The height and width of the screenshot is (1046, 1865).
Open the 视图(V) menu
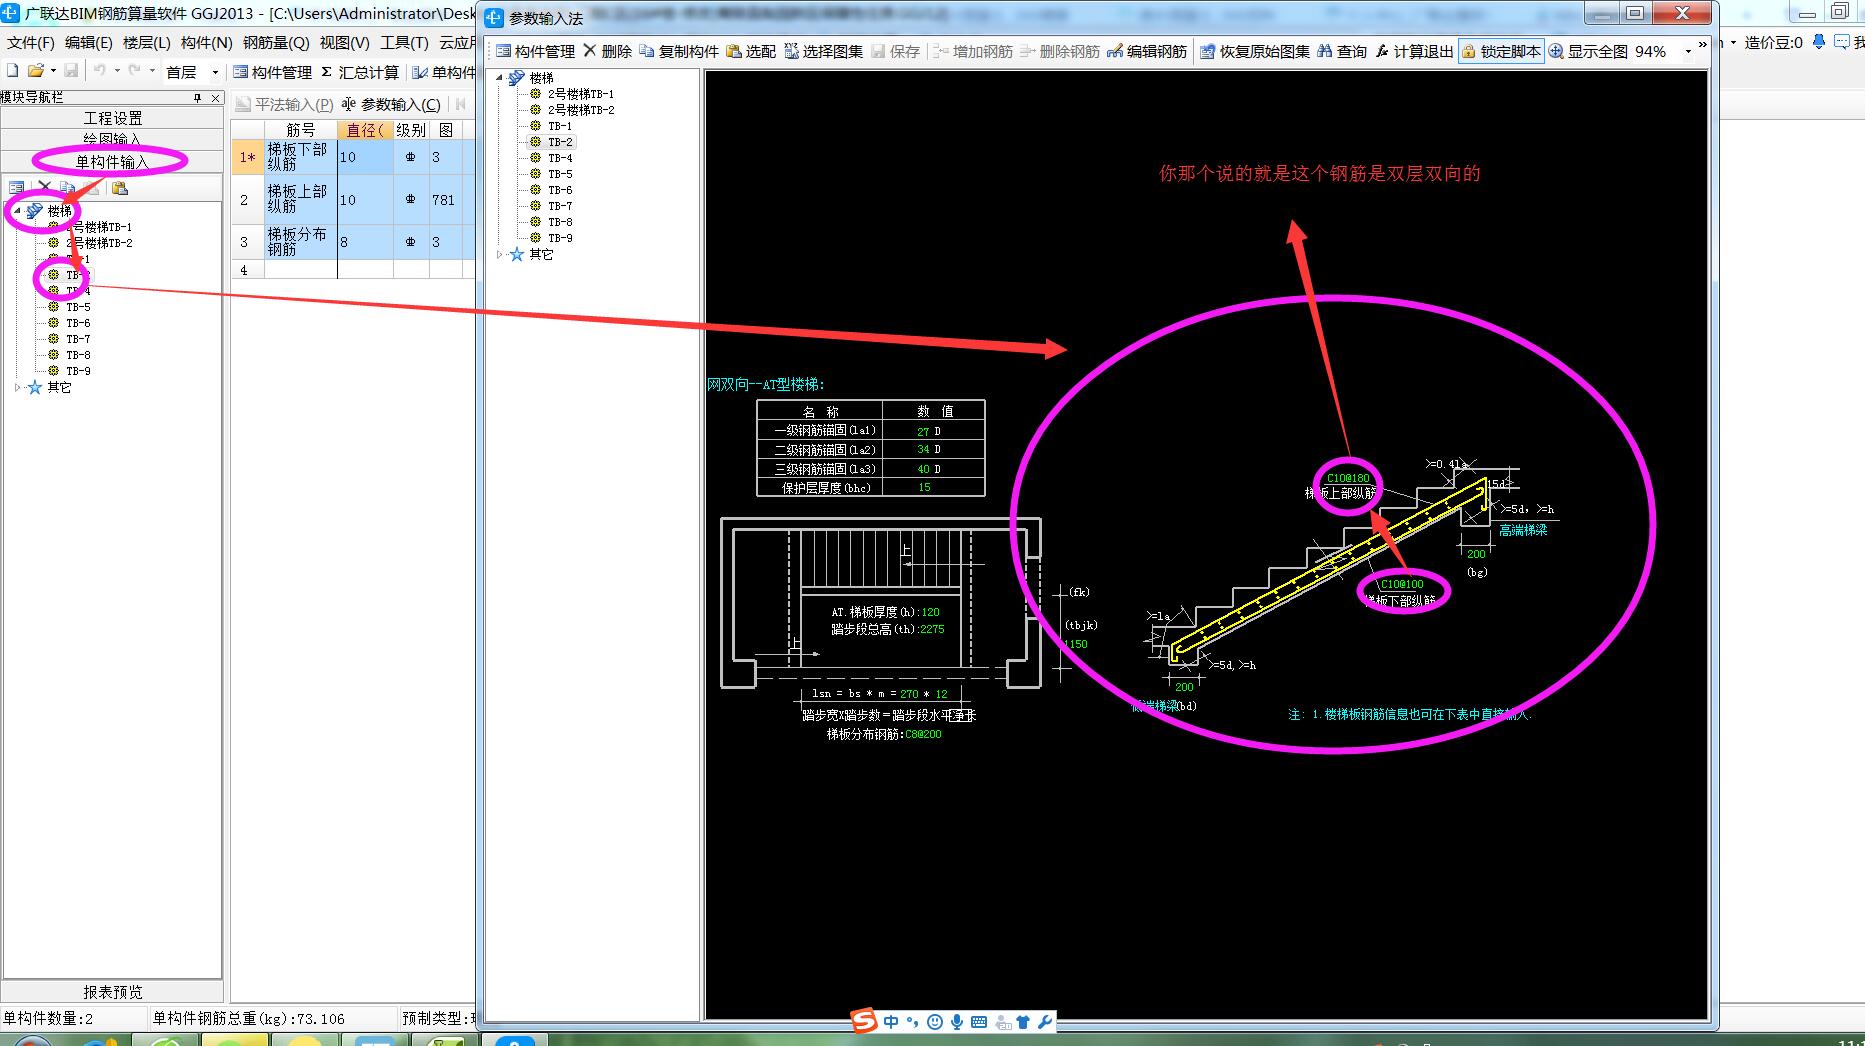pyautogui.click(x=344, y=42)
